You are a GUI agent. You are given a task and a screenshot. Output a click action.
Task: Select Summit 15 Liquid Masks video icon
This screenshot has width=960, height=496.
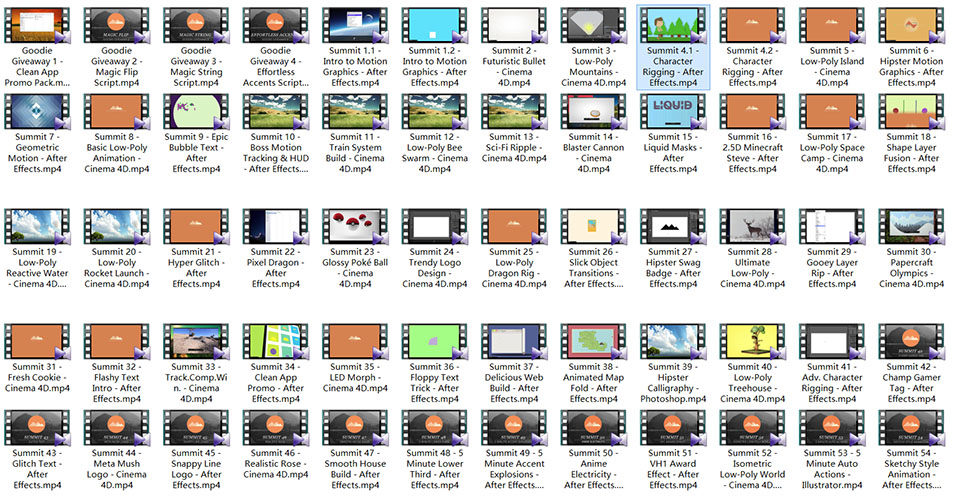[x=673, y=112]
